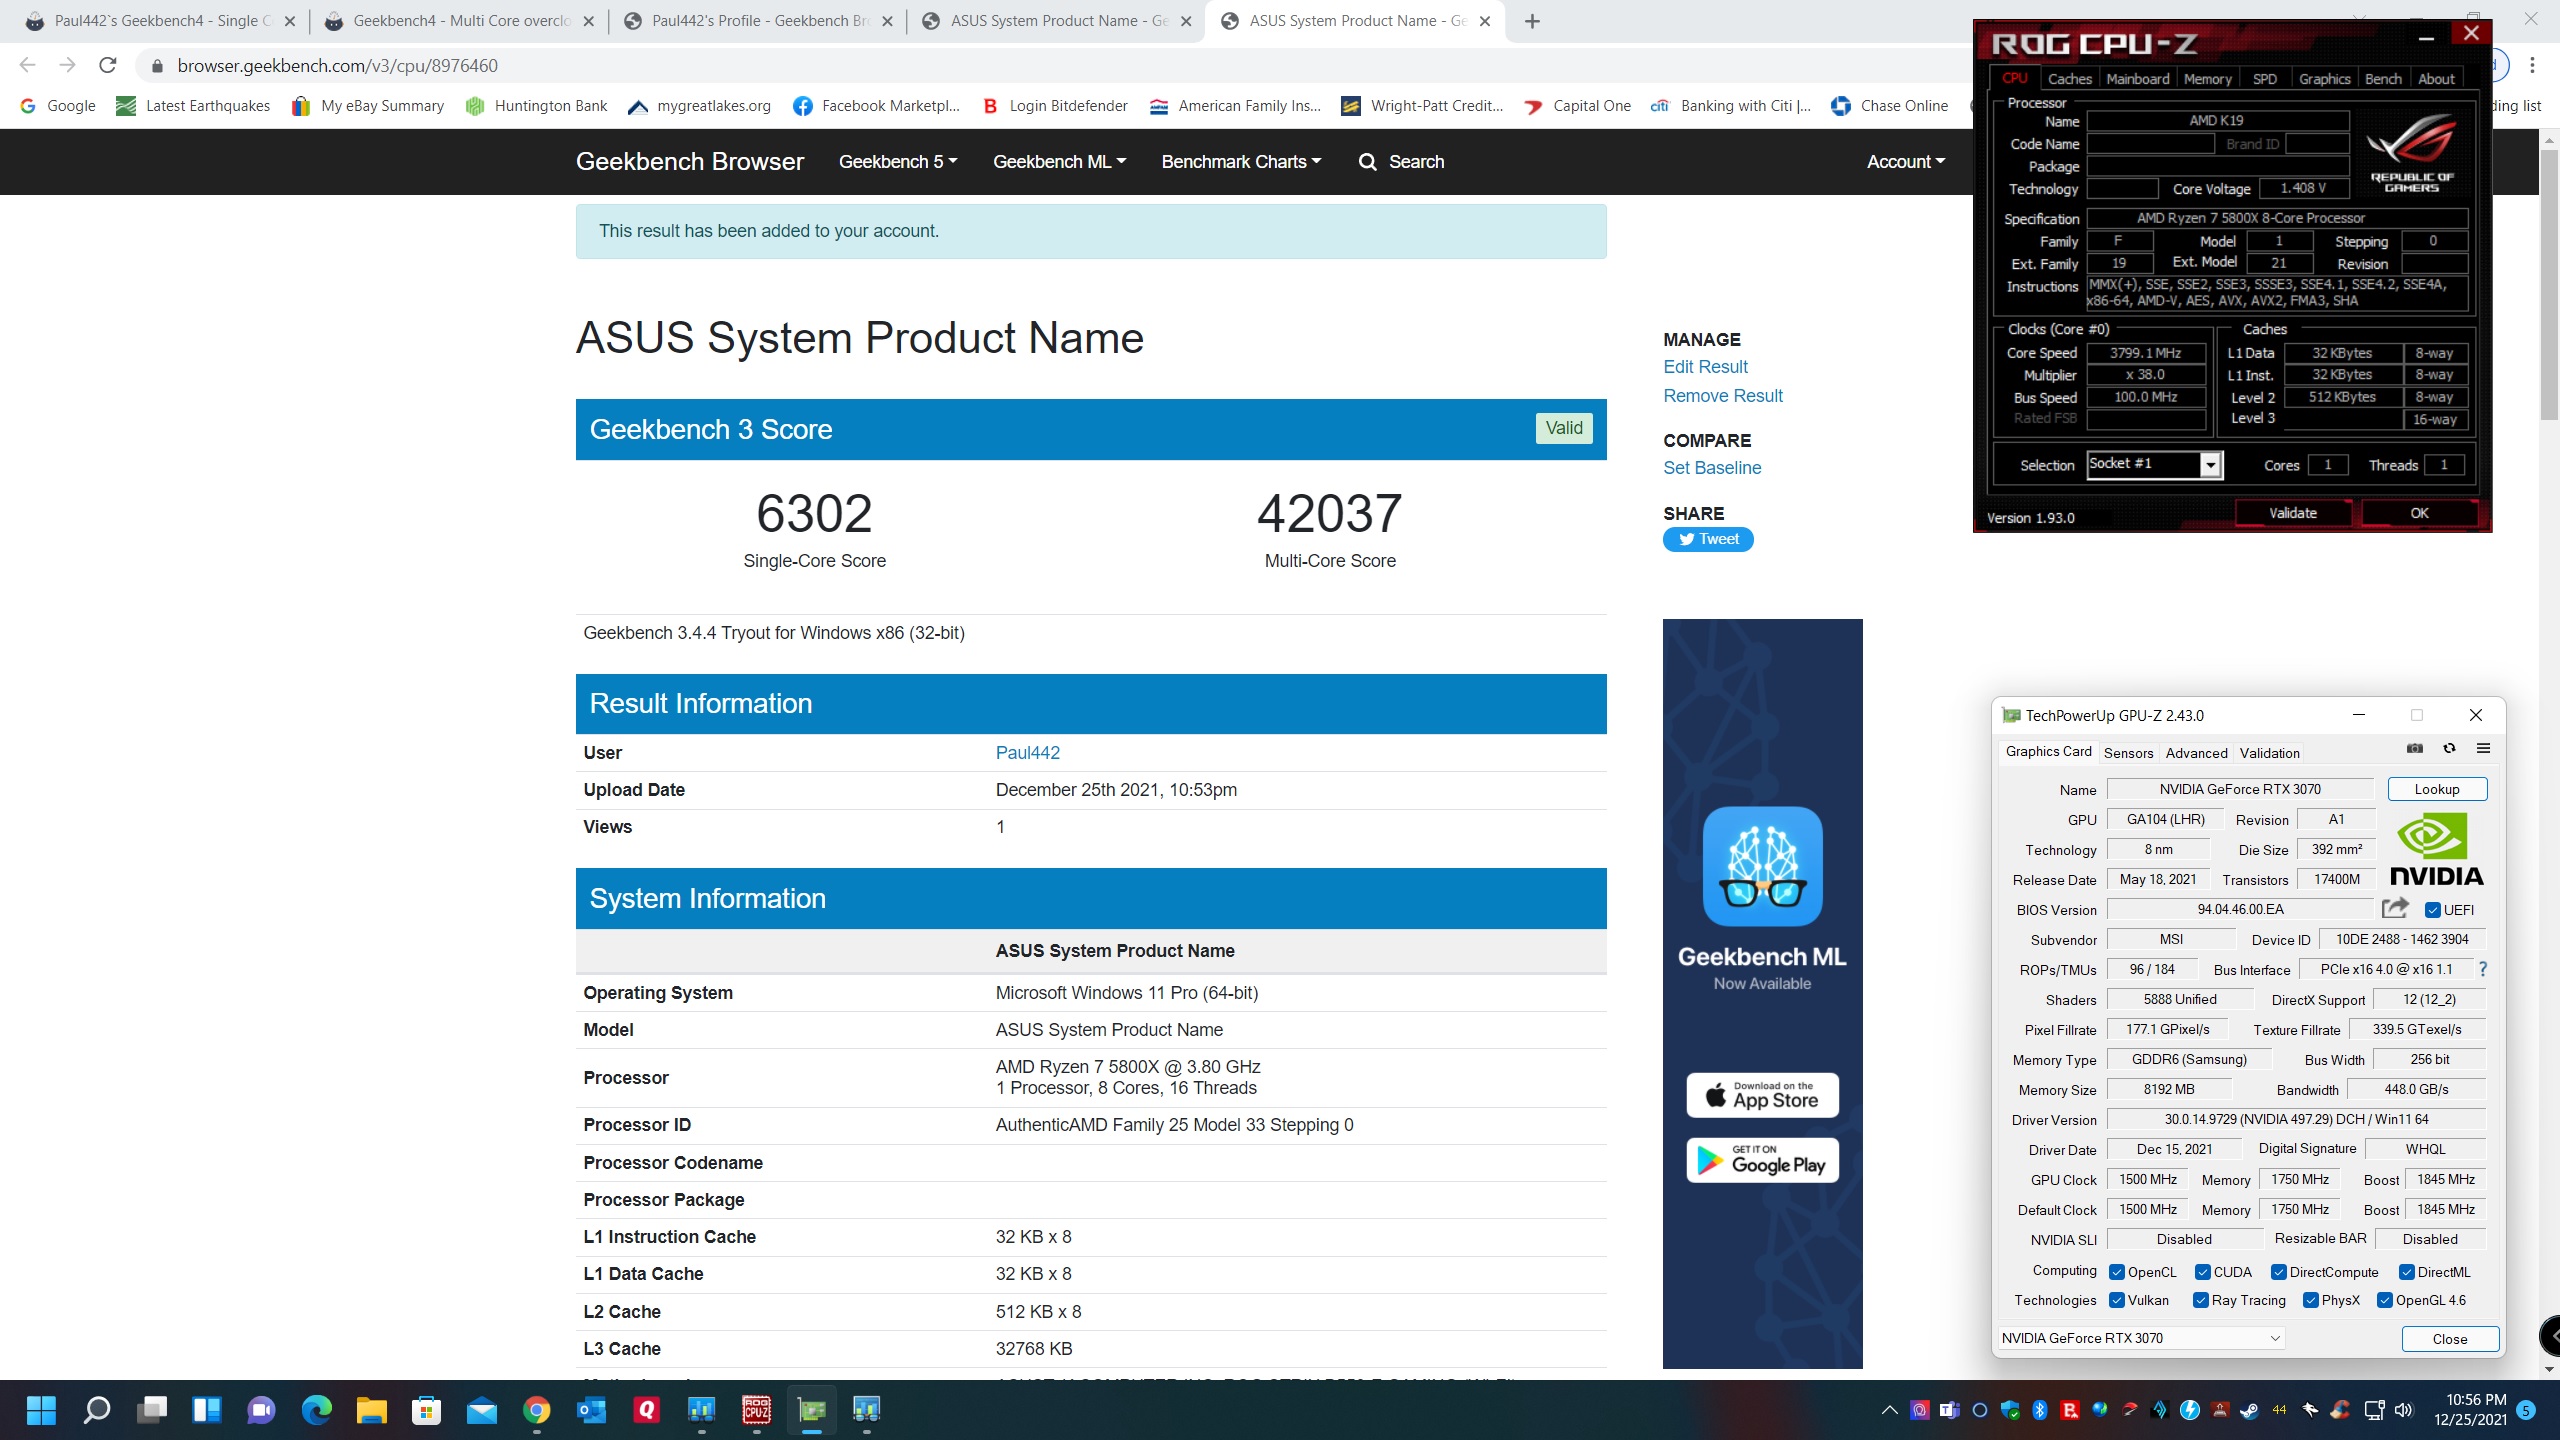
Task: Toggle the CUDA checkbox
Action: tap(2203, 1272)
